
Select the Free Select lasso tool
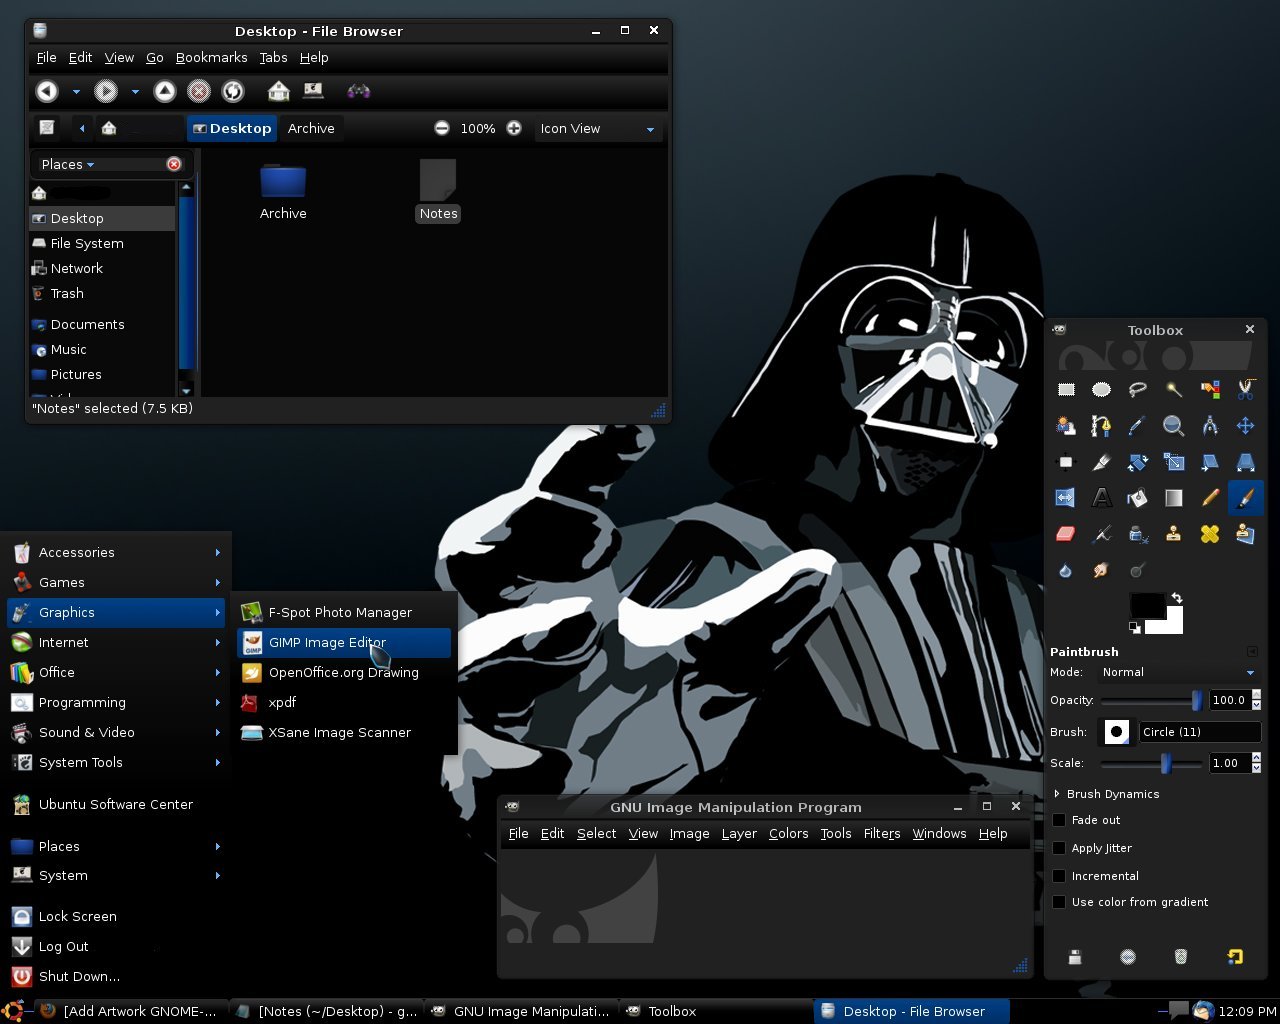(1137, 390)
